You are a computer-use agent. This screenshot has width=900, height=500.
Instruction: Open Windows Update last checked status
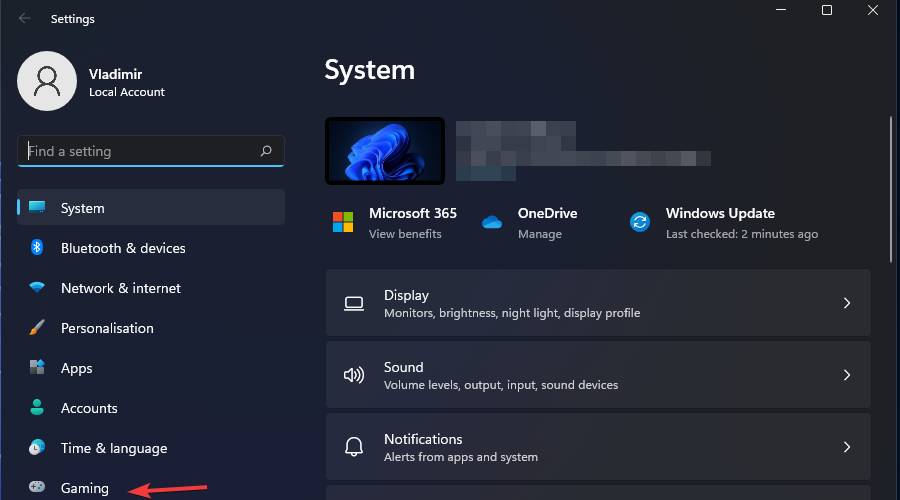point(742,234)
